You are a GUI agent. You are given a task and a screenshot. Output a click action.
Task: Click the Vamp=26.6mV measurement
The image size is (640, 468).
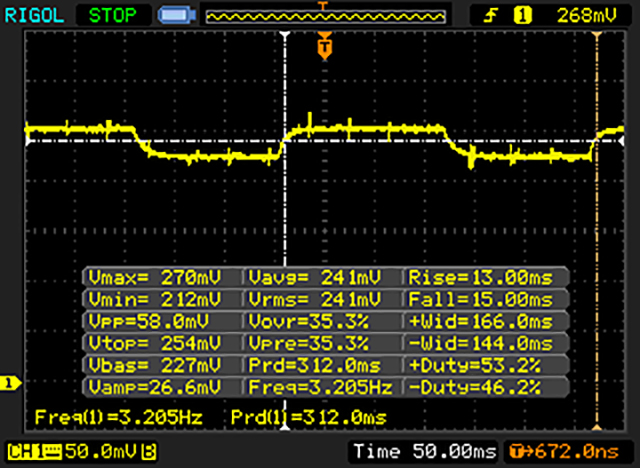click(155, 387)
